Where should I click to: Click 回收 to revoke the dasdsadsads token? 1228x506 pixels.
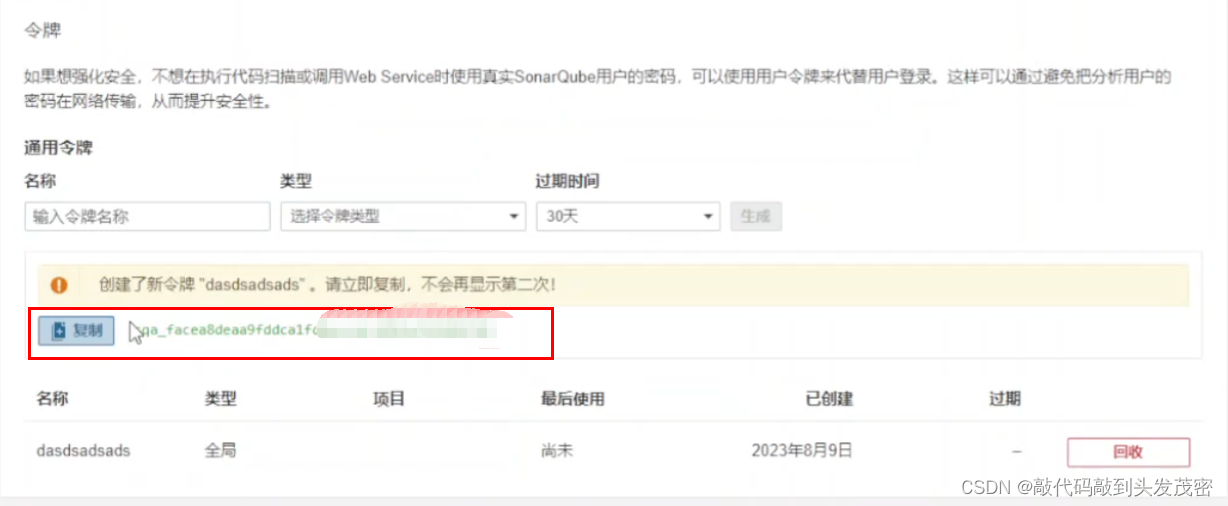[1127, 452]
